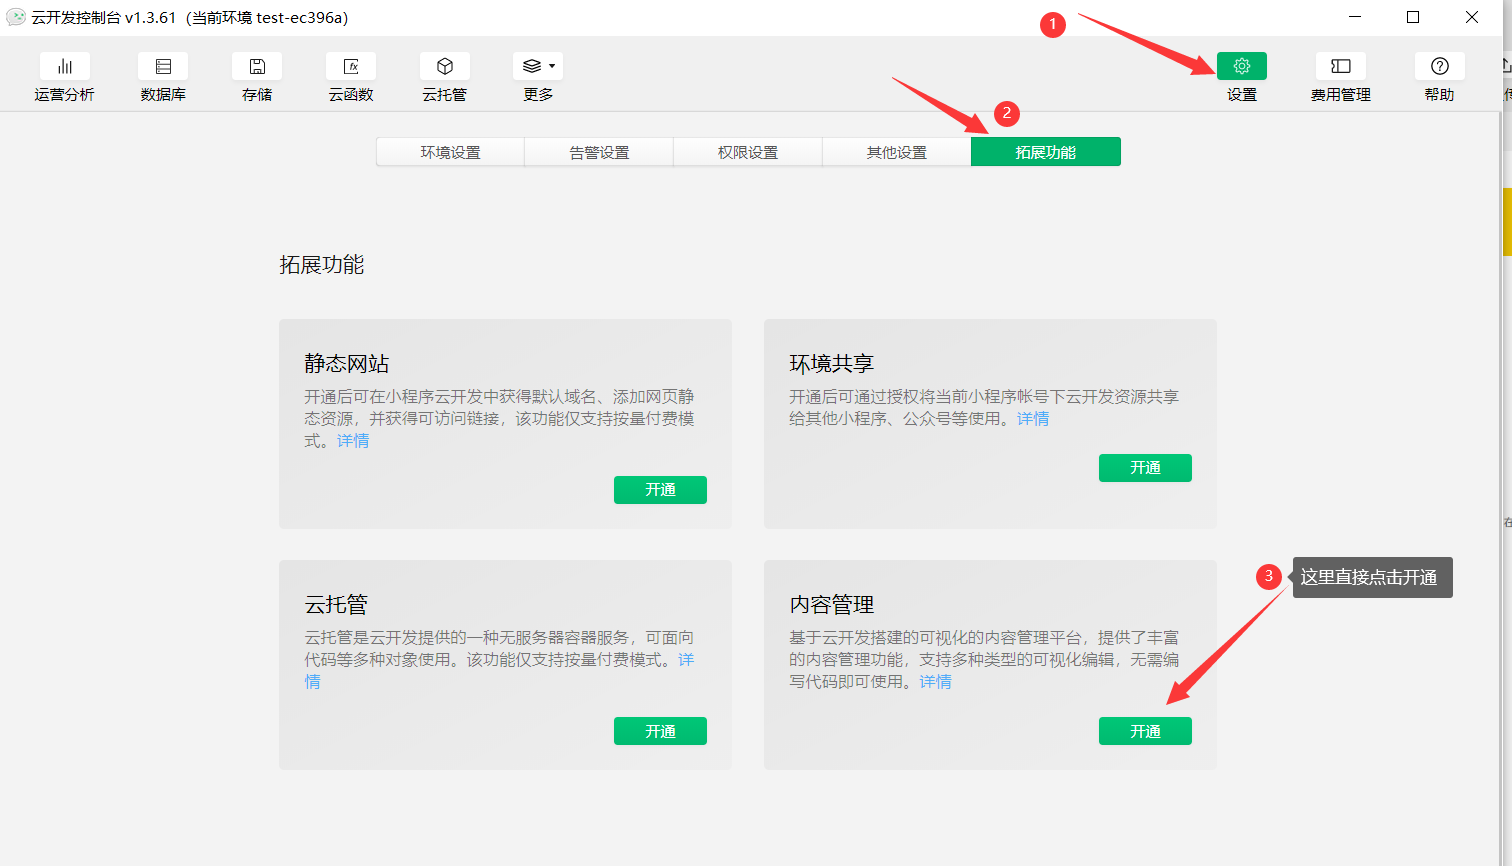Maximize the 云开发控制台 window

tap(1413, 17)
